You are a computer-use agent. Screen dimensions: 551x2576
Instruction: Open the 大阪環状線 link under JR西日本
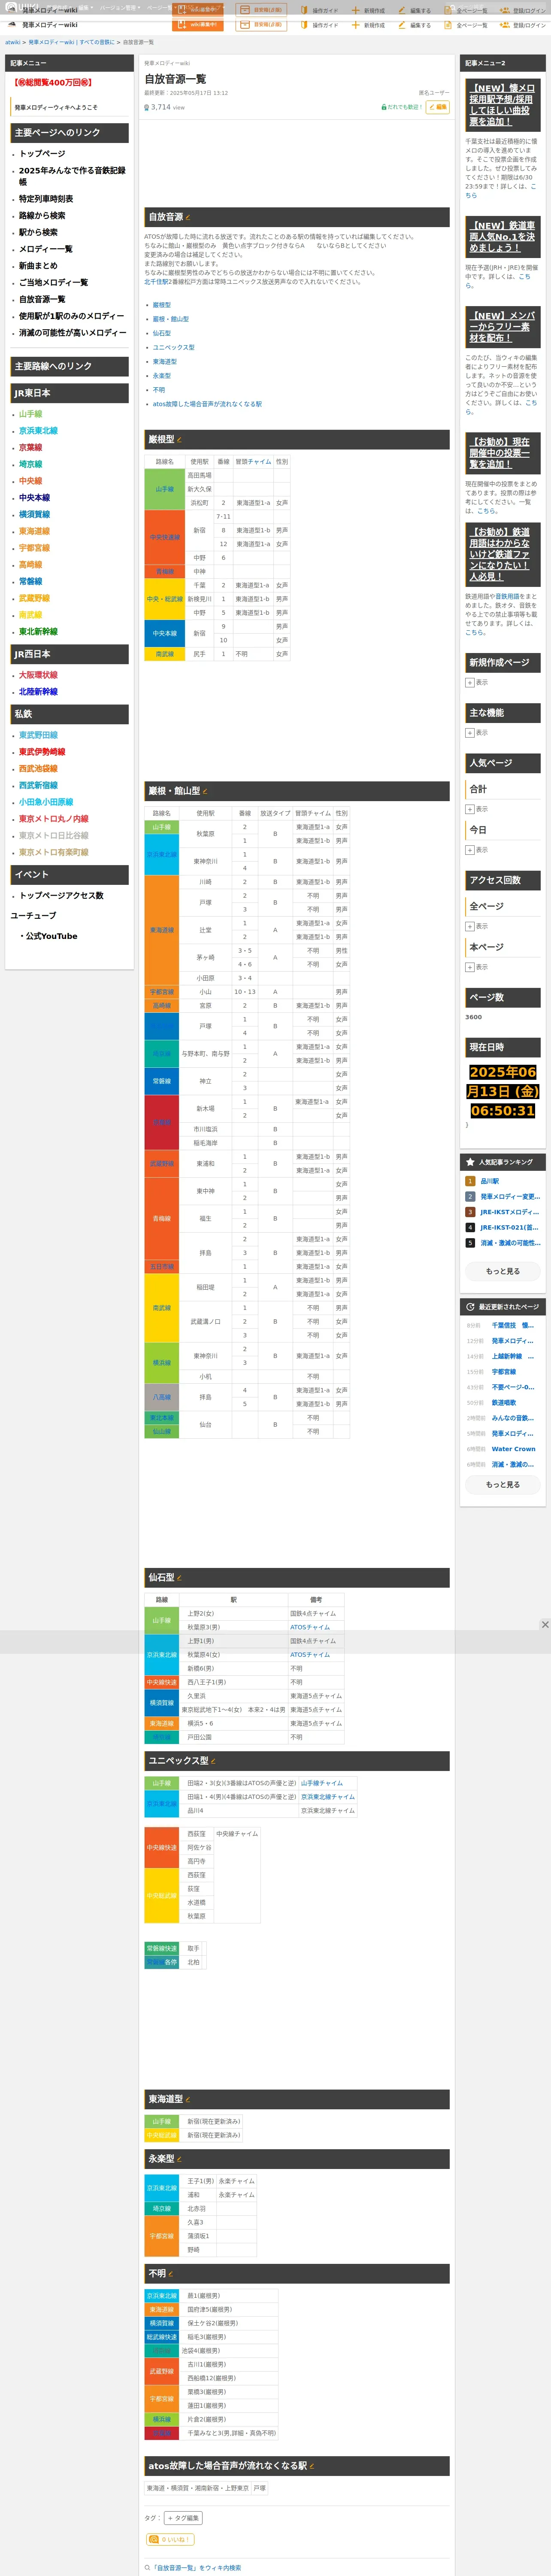38,675
